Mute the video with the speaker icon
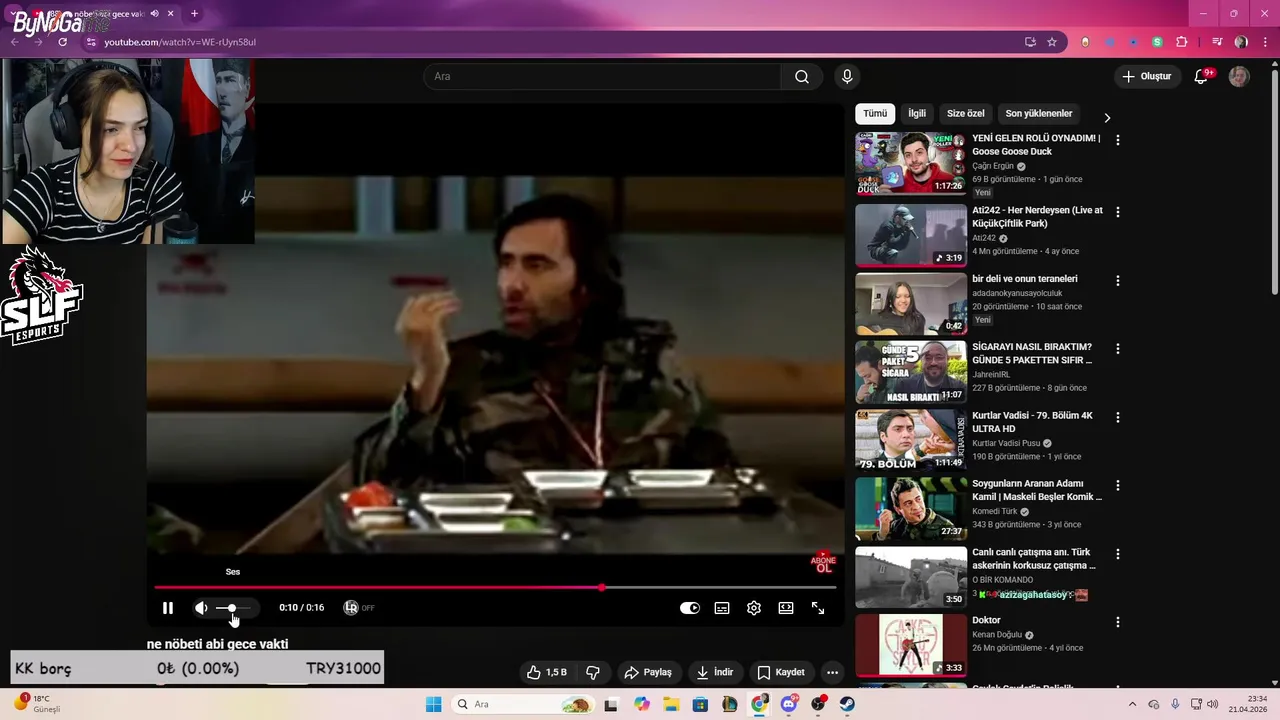The height and width of the screenshot is (720, 1280). tap(201, 608)
